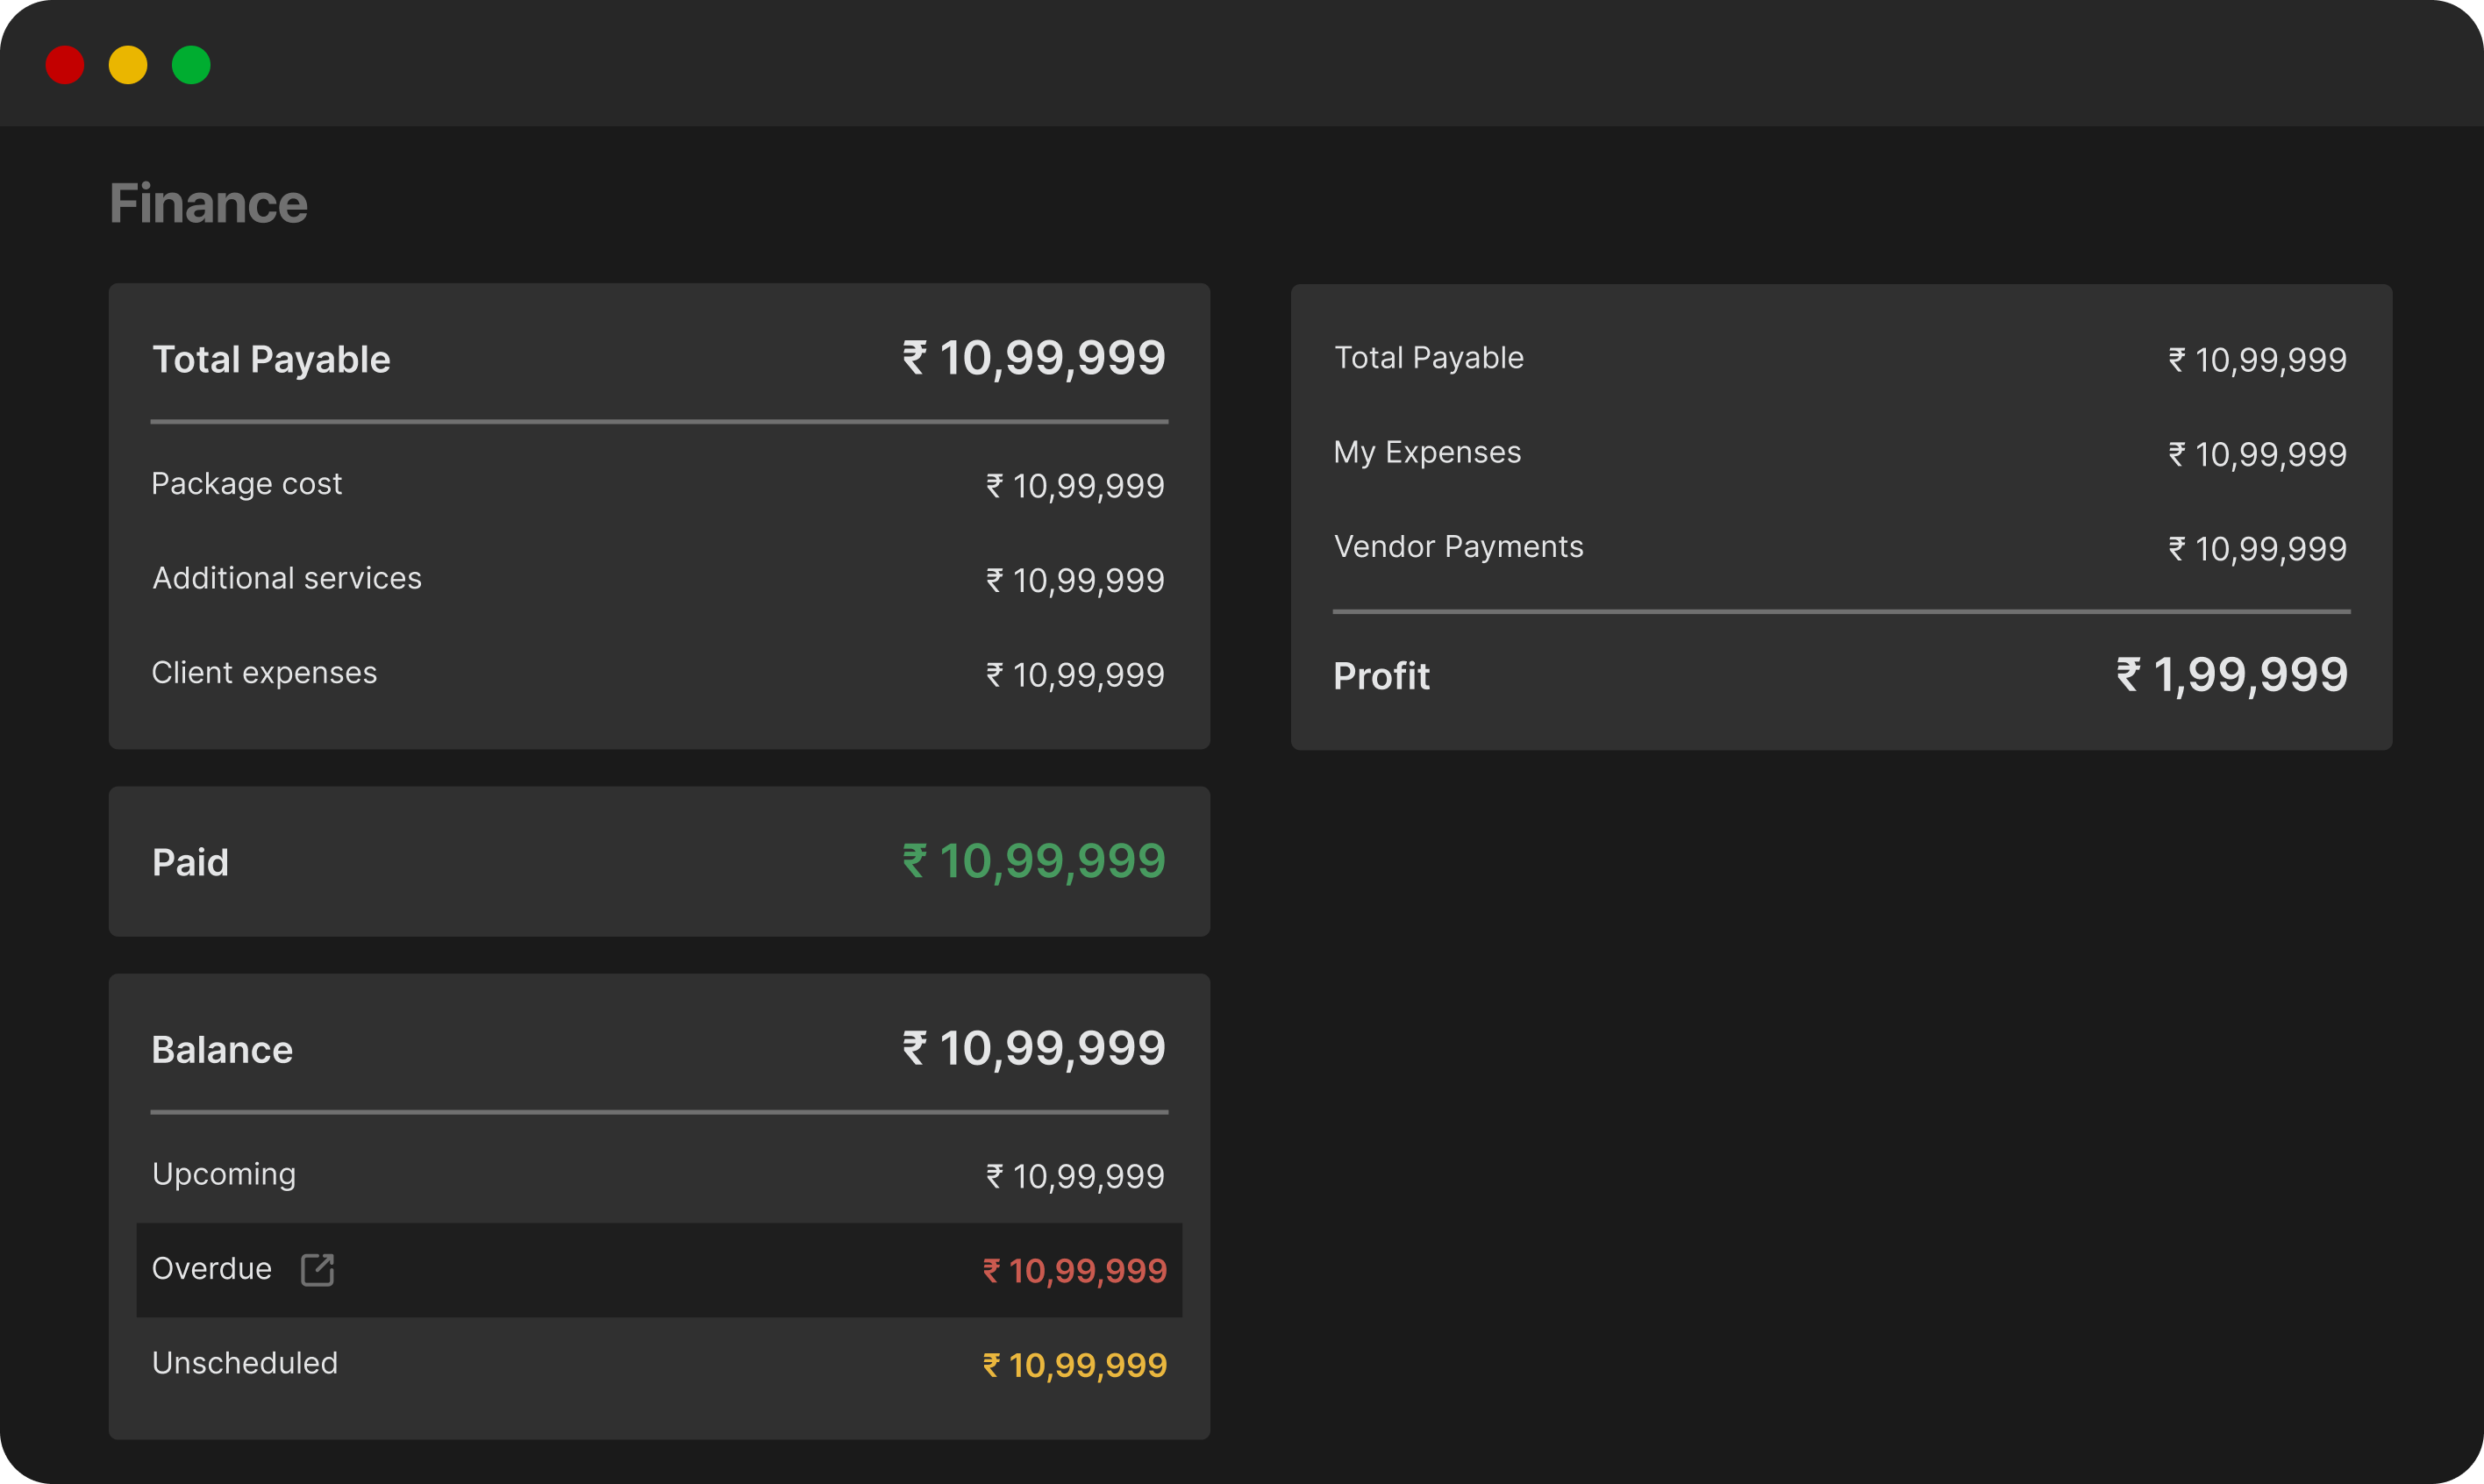Click the Client expenses label
This screenshot has width=2484, height=1484.
[x=264, y=673]
